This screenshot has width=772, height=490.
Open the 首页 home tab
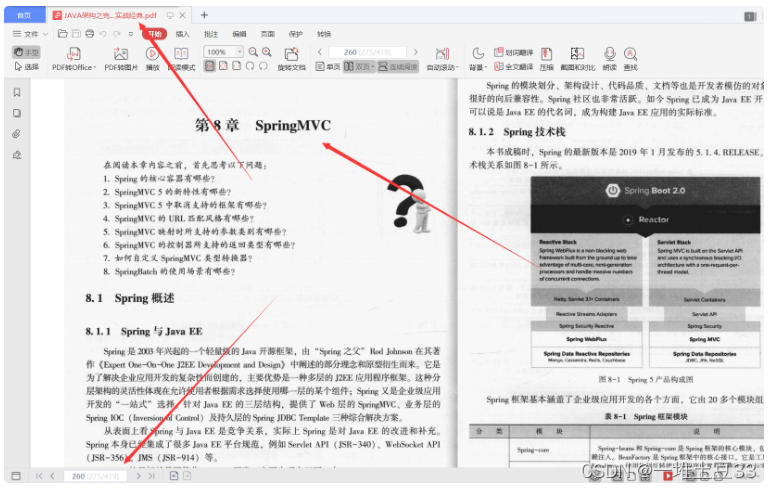point(25,15)
